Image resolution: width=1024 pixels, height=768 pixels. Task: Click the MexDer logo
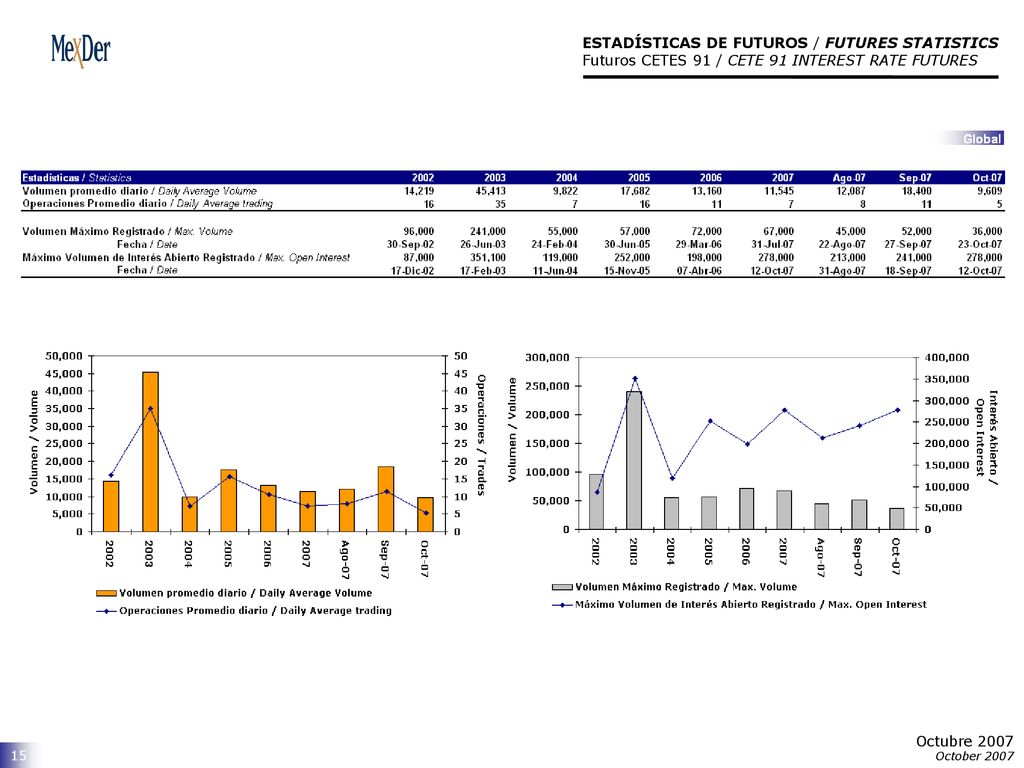pyautogui.click(x=81, y=50)
